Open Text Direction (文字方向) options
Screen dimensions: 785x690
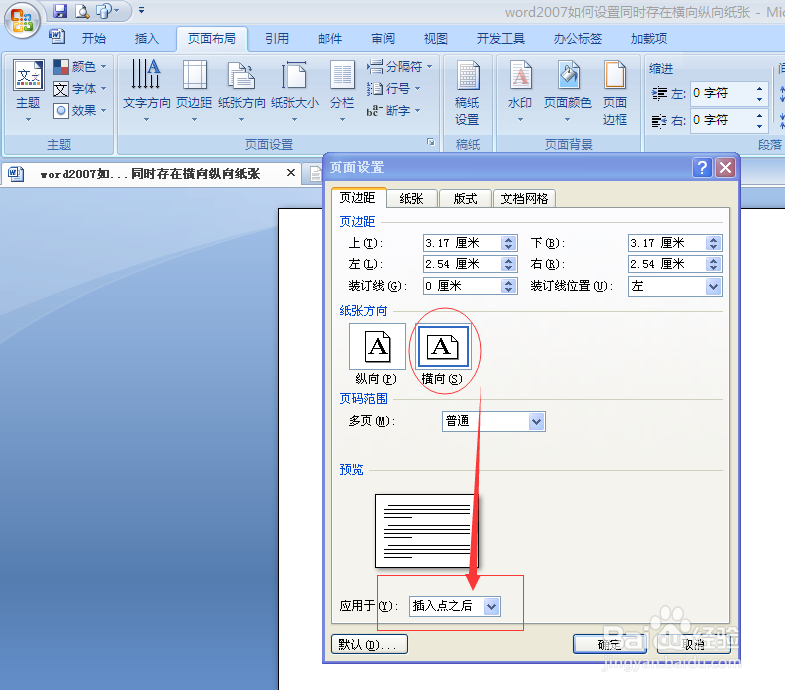tap(147, 91)
